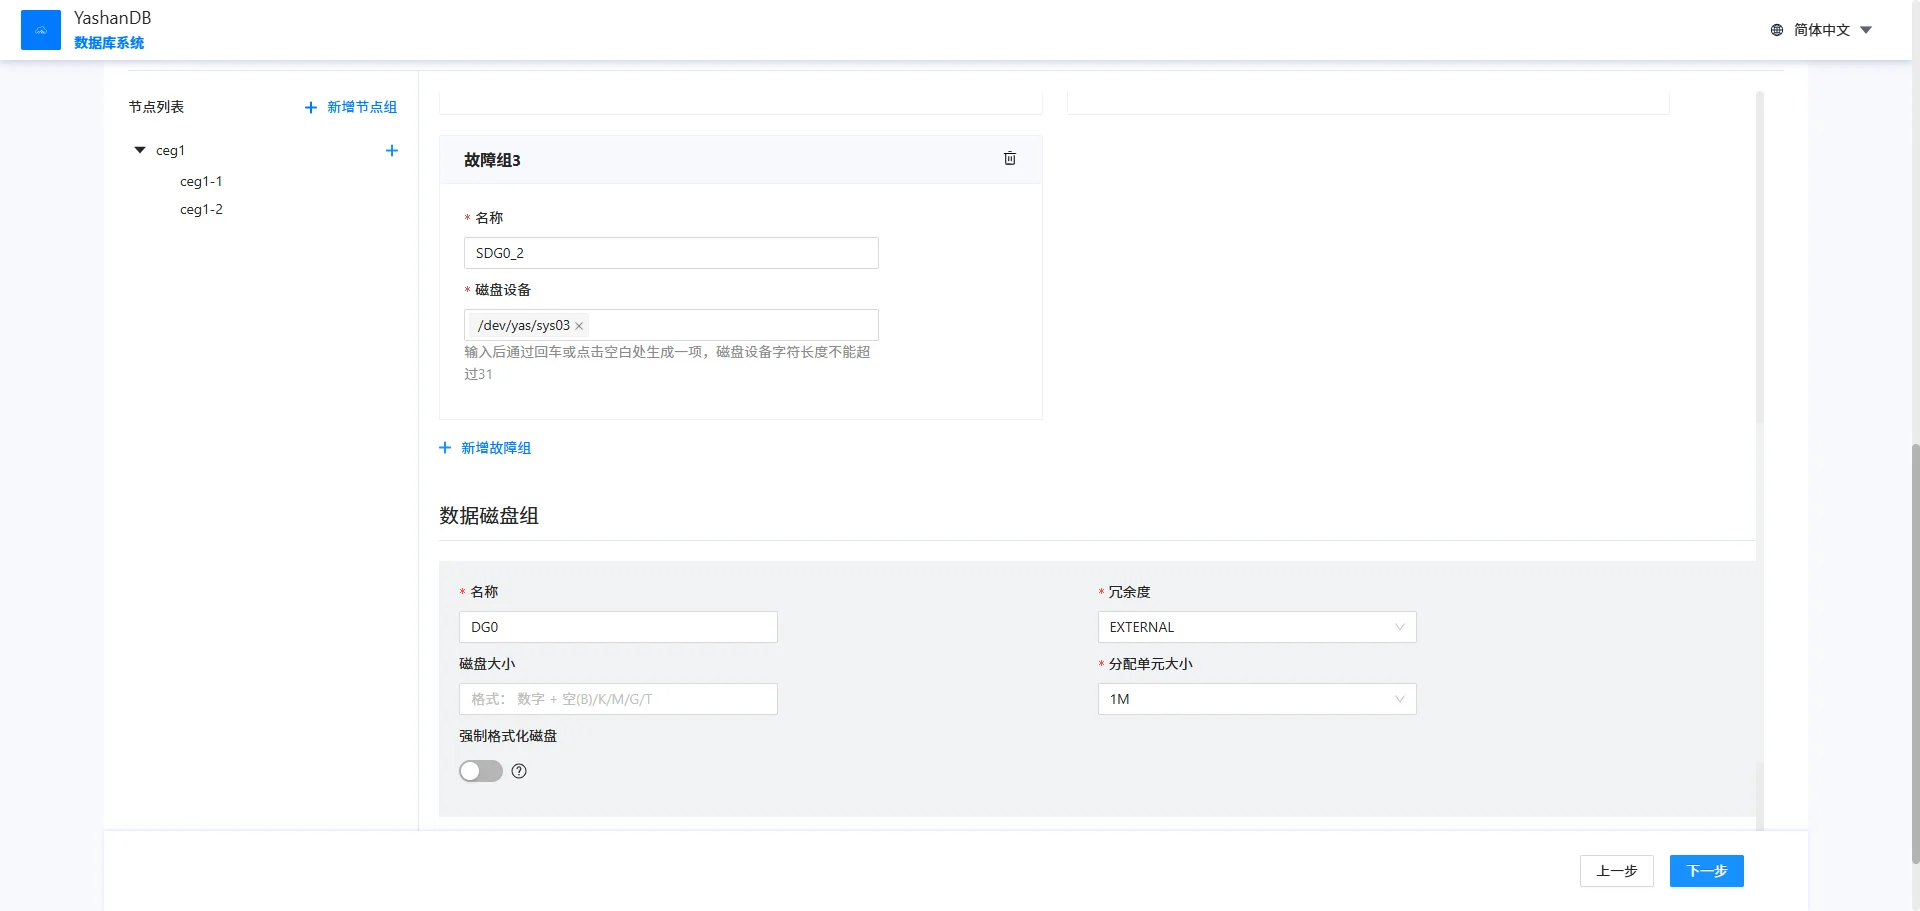Image resolution: width=1920 pixels, height=911 pixels.
Task: Remove the /dev/yas/sys03 disk device tag
Action: coord(579,326)
